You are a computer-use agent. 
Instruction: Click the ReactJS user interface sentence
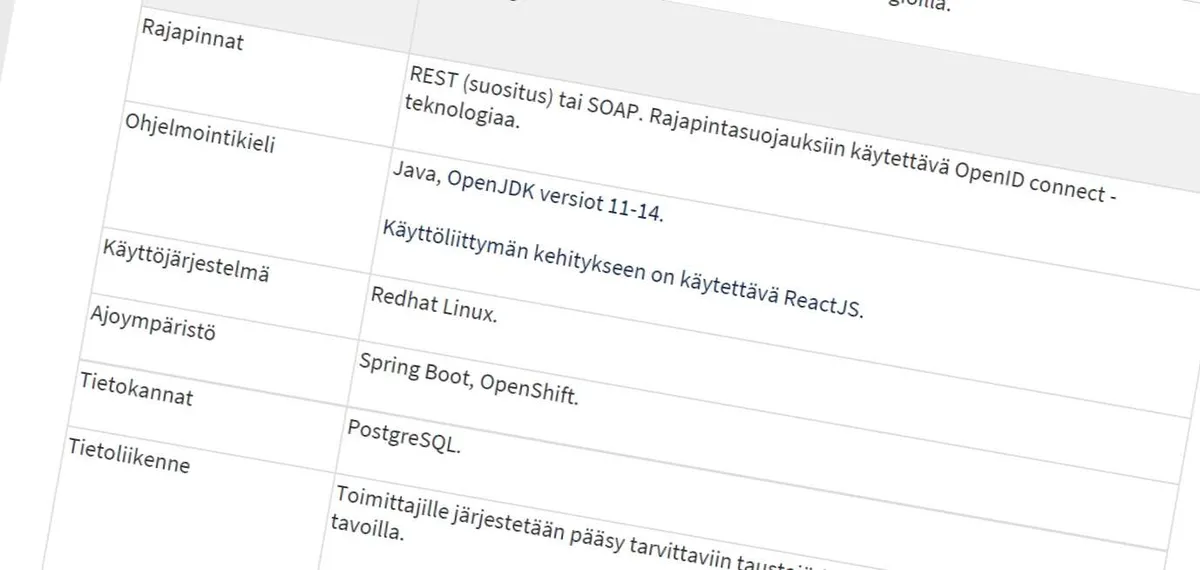[x=621, y=268]
